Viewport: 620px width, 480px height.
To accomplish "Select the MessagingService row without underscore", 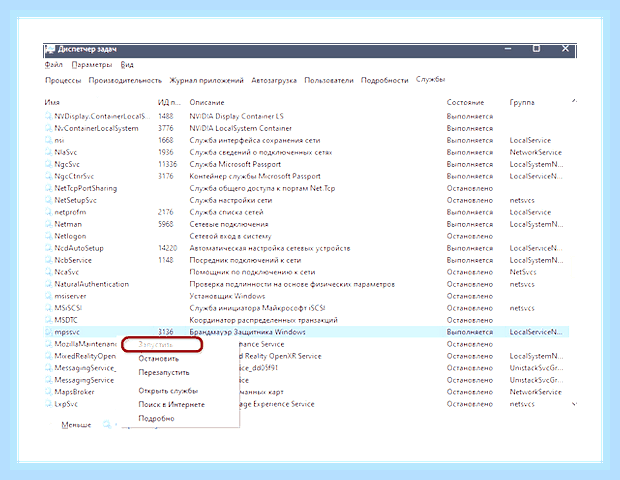I will point(84,380).
